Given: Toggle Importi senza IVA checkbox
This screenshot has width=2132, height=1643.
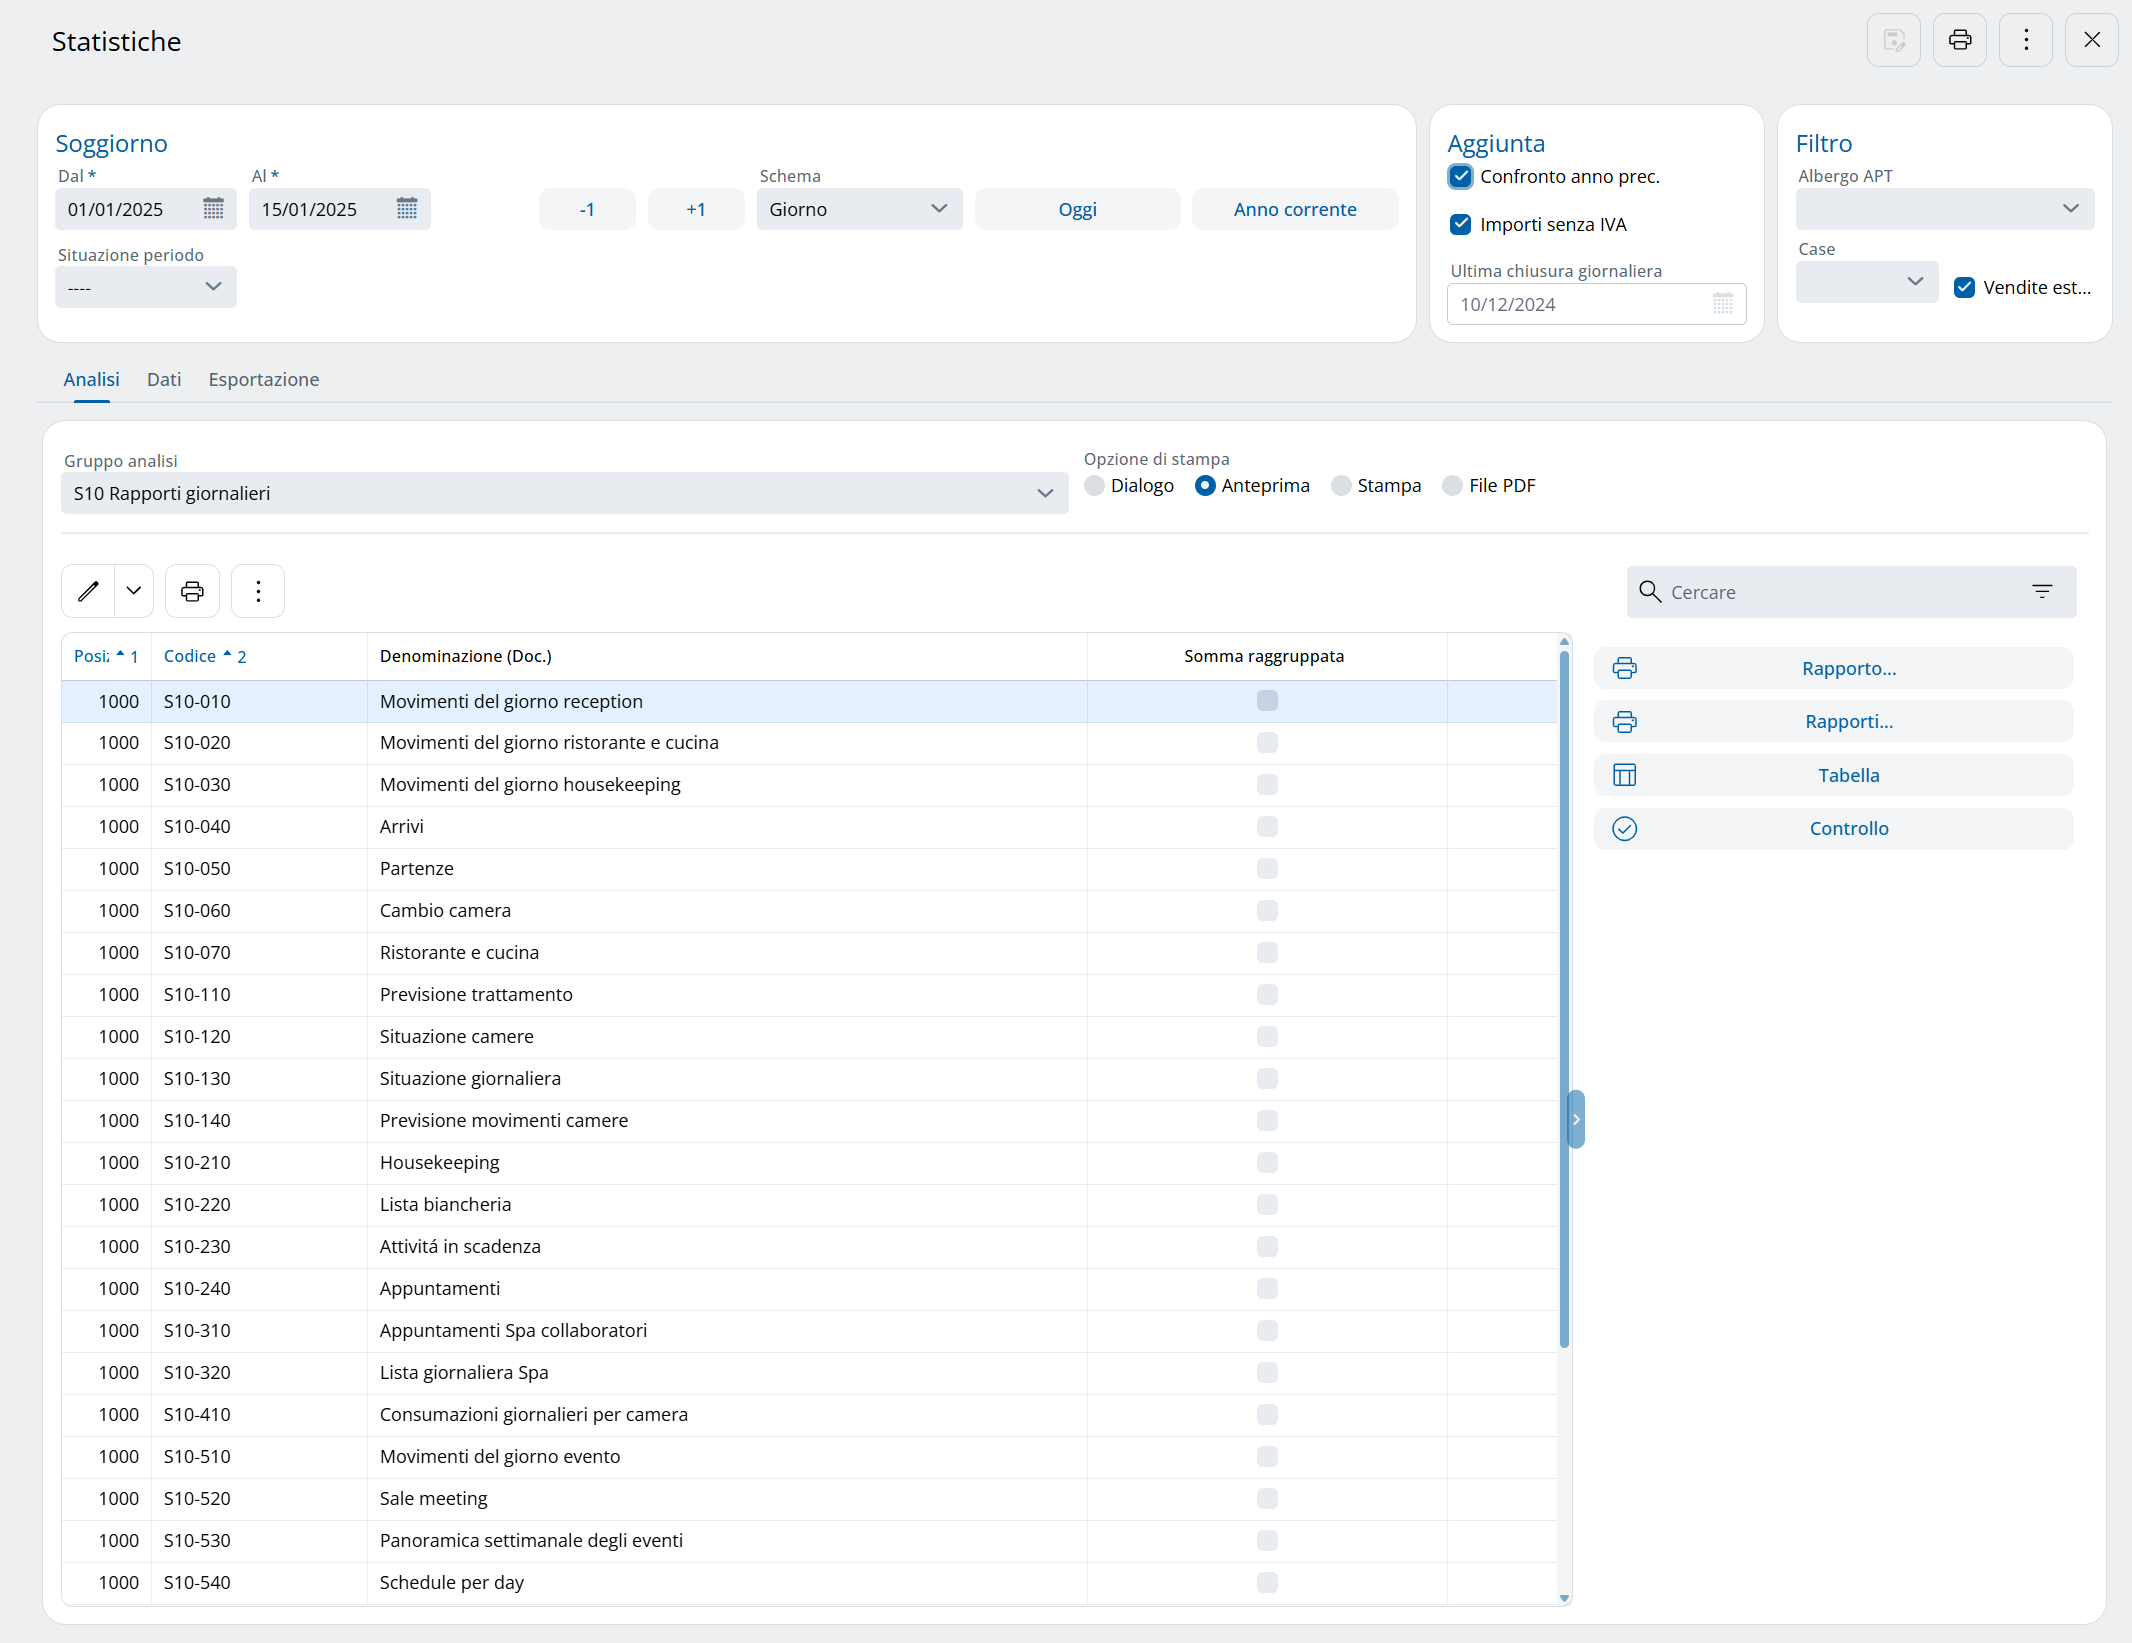Looking at the screenshot, I should [1460, 225].
